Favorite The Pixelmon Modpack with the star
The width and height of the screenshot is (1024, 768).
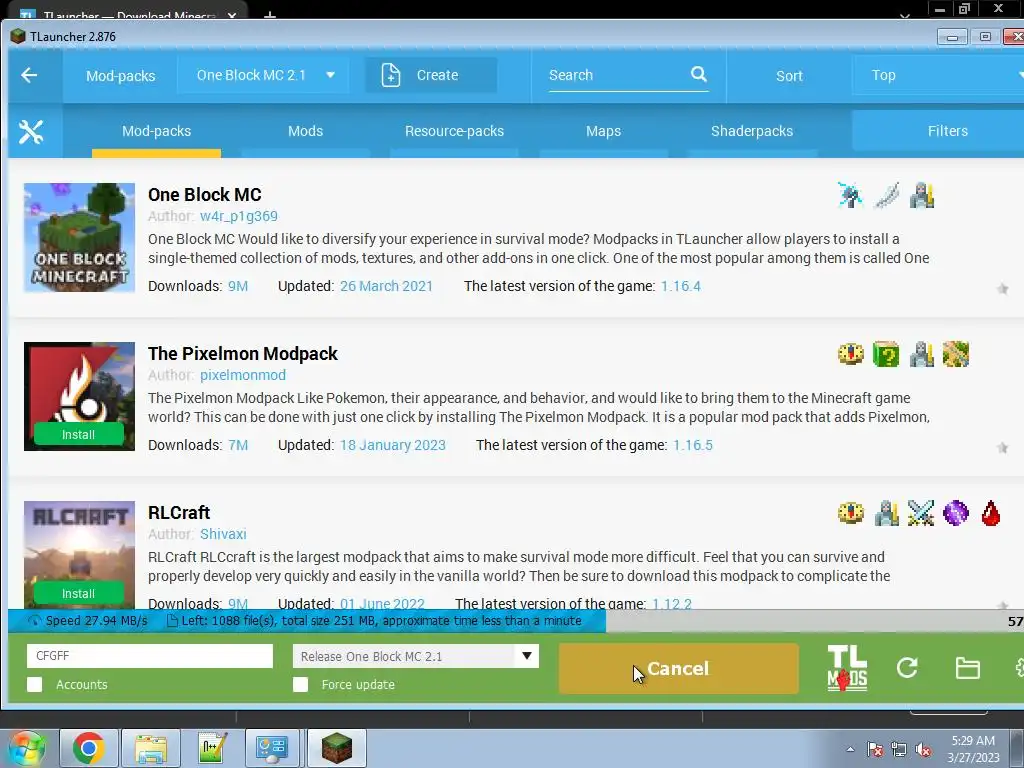pos(1002,448)
